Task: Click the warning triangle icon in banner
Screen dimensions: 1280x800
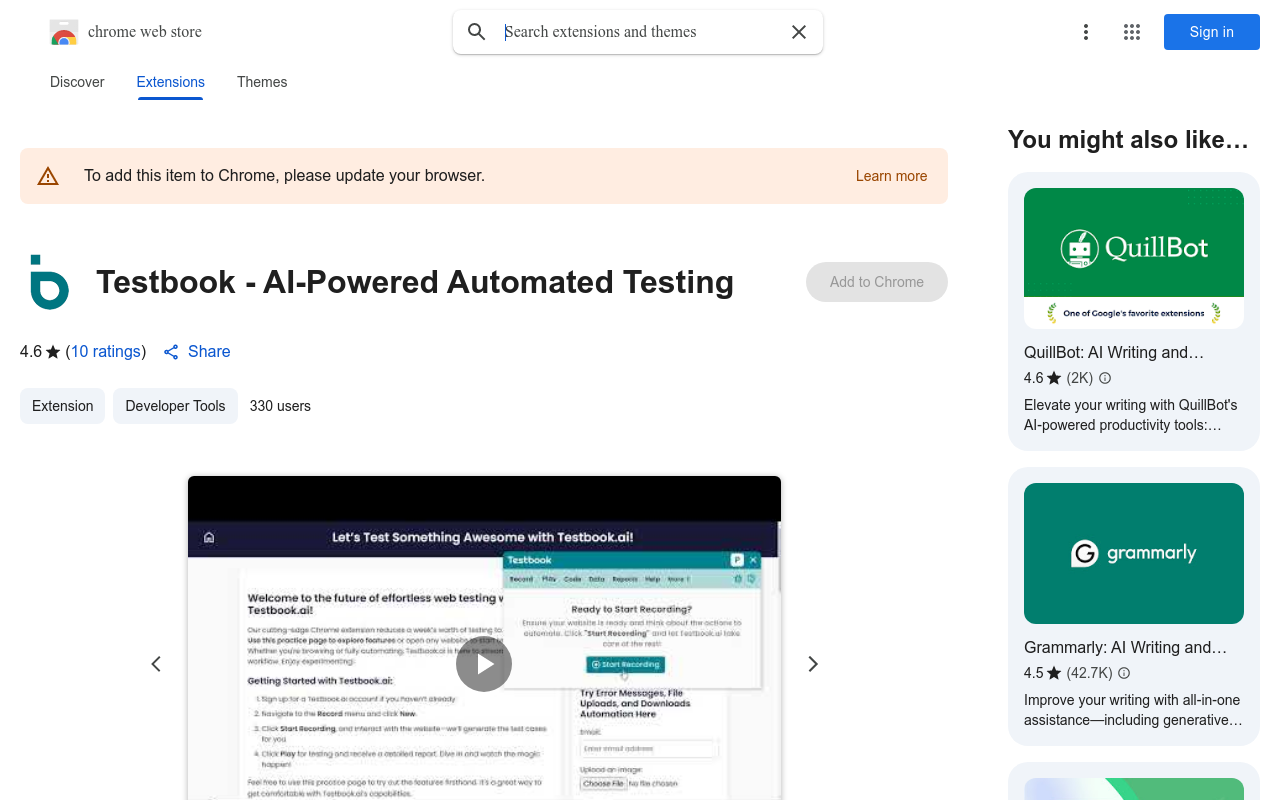Action: point(48,176)
